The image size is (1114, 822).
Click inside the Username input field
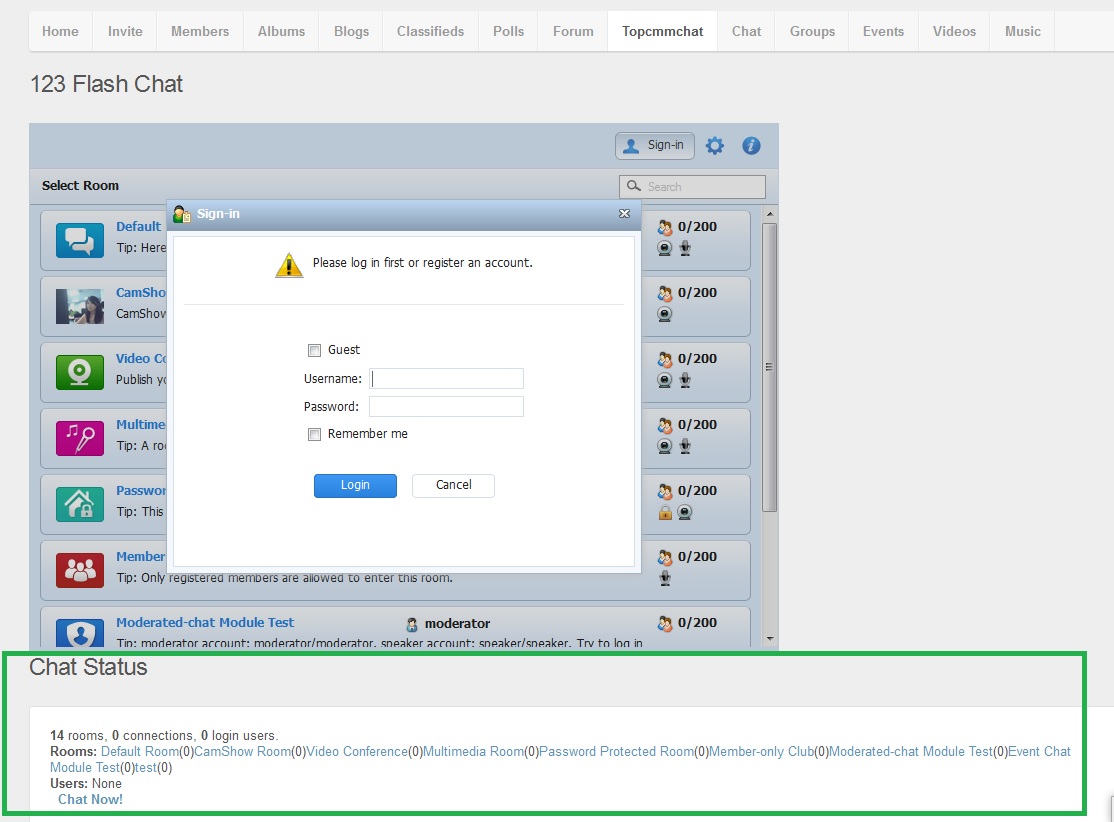446,378
